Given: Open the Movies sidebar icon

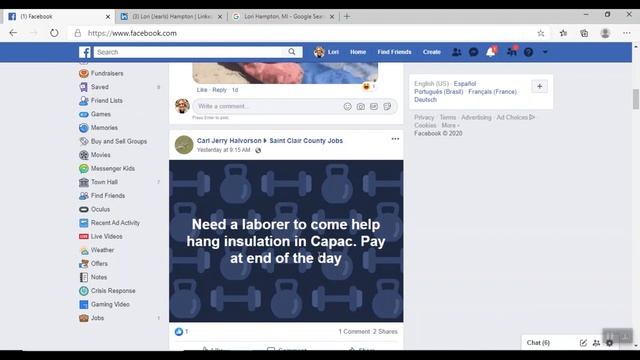Looking at the screenshot, I should pos(84,155).
